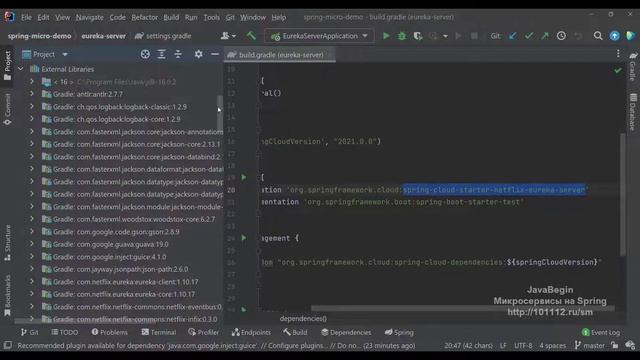Viewport: 640px width, 360px height.
Task: Open the user account icon dropdown
Action: [228, 36]
